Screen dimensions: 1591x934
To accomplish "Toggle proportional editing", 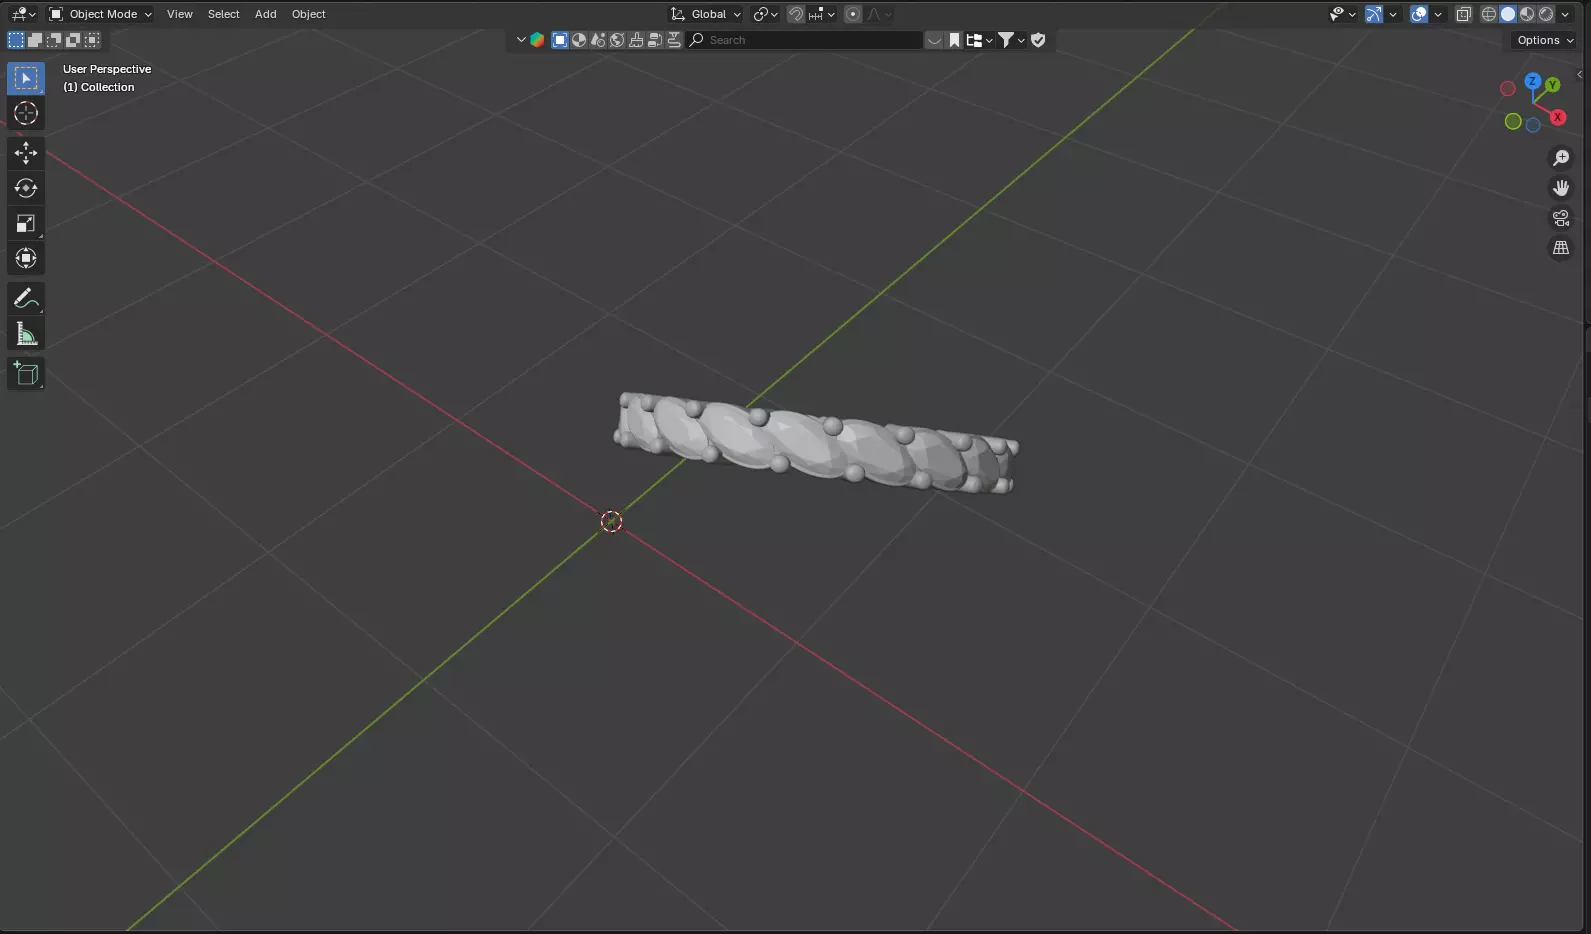I will pos(853,14).
